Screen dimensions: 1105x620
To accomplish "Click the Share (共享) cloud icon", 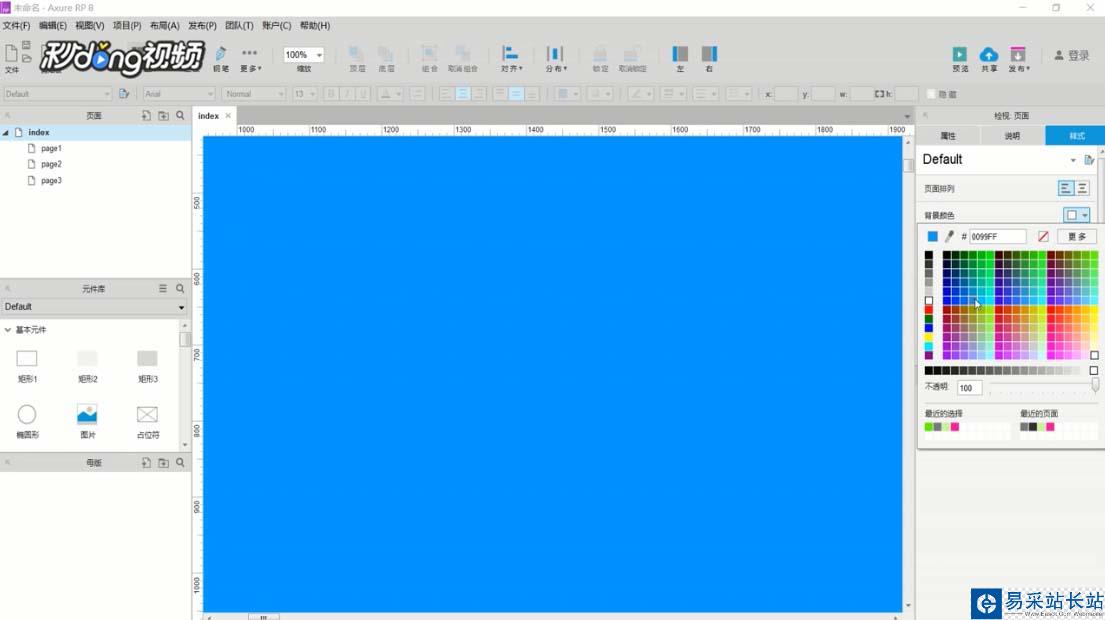I will pyautogui.click(x=989, y=54).
